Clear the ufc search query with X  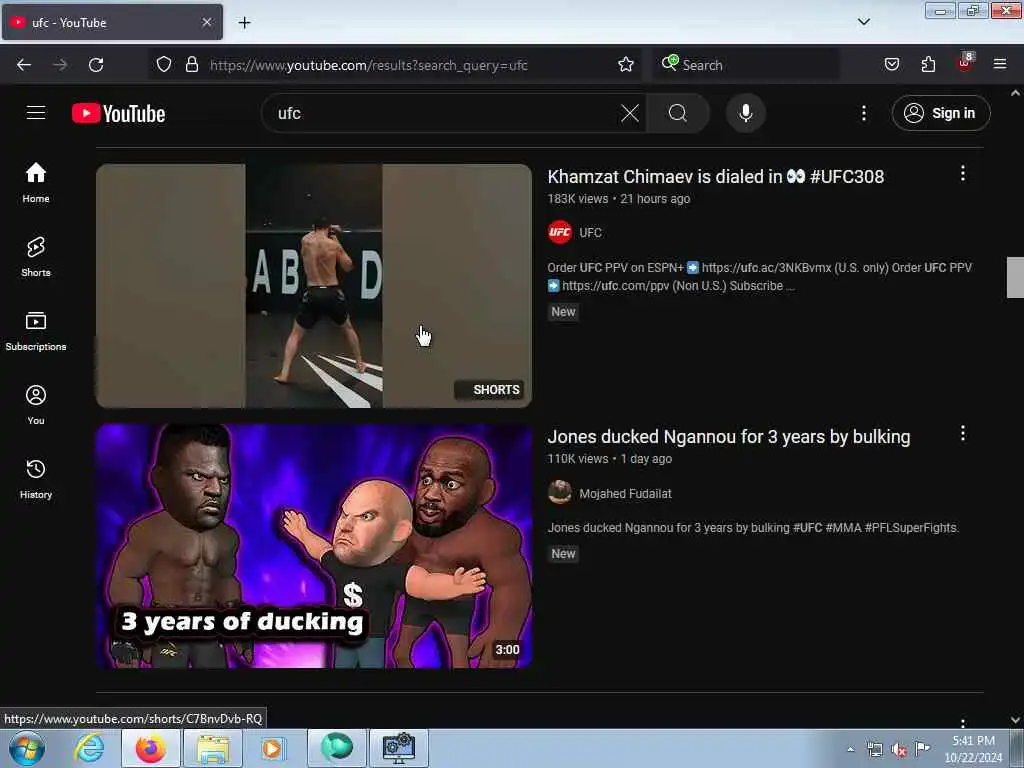tap(630, 113)
